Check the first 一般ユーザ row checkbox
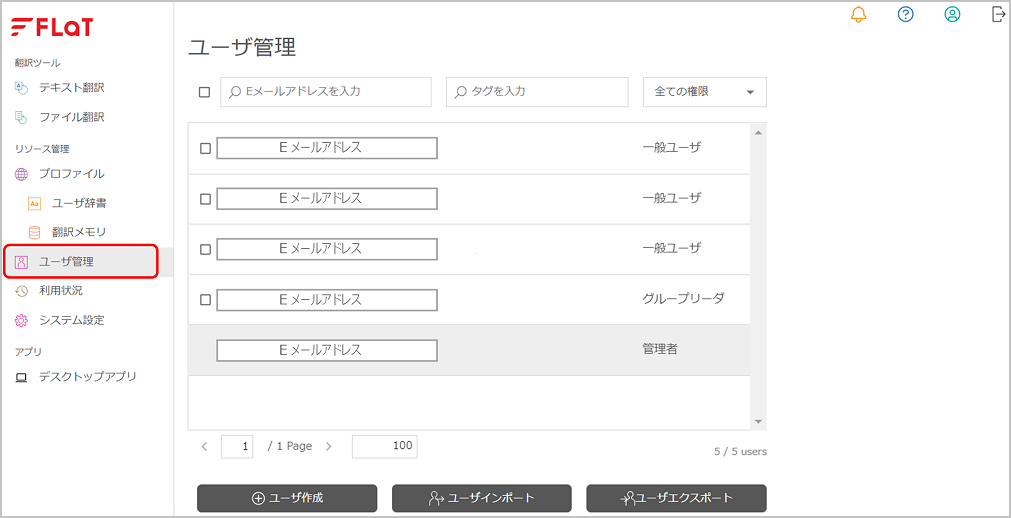The height and width of the screenshot is (518, 1011). [205, 148]
